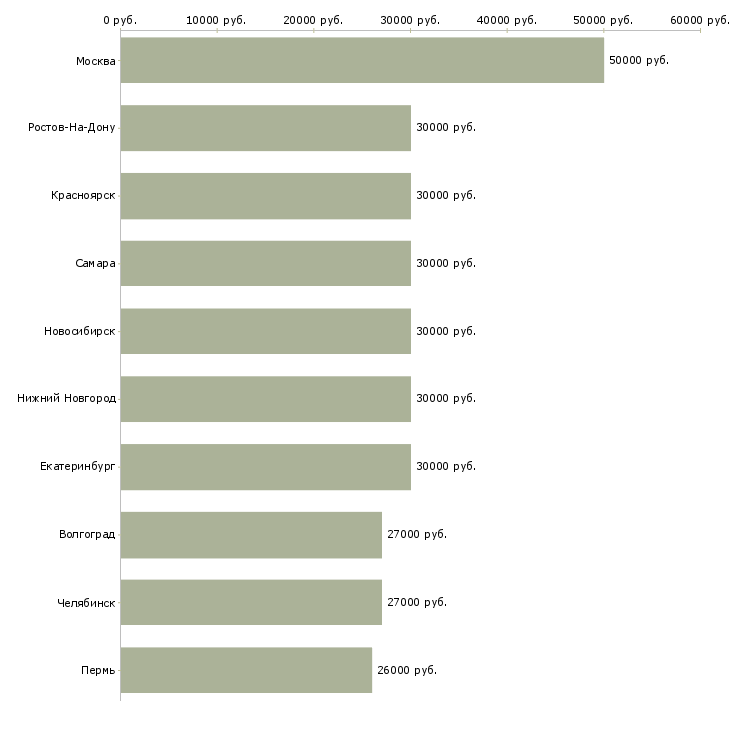Click the 0 руб. axis tick label
Viewport: 730px width, 730px height.
pos(120,20)
